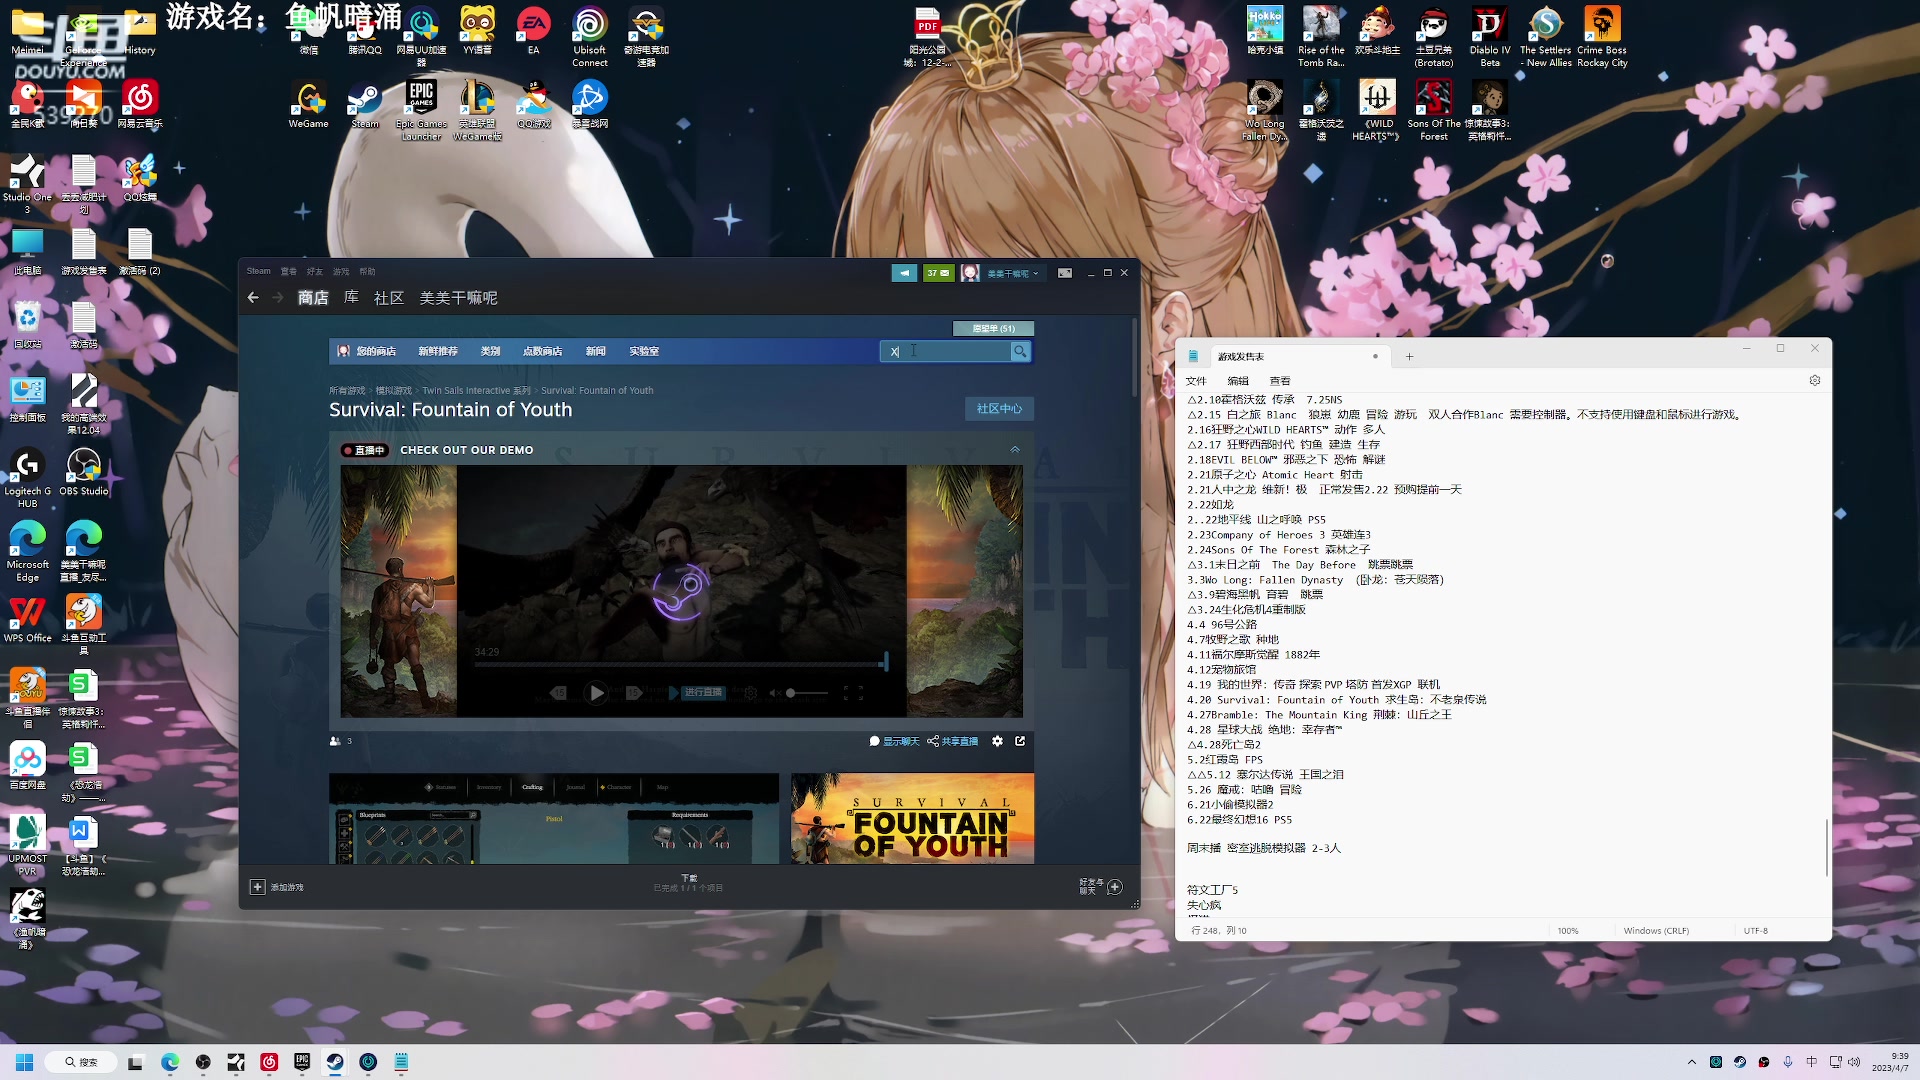Select Steam desktop shortcut icon
The height and width of the screenshot is (1080, 1920).
(365, 104)
